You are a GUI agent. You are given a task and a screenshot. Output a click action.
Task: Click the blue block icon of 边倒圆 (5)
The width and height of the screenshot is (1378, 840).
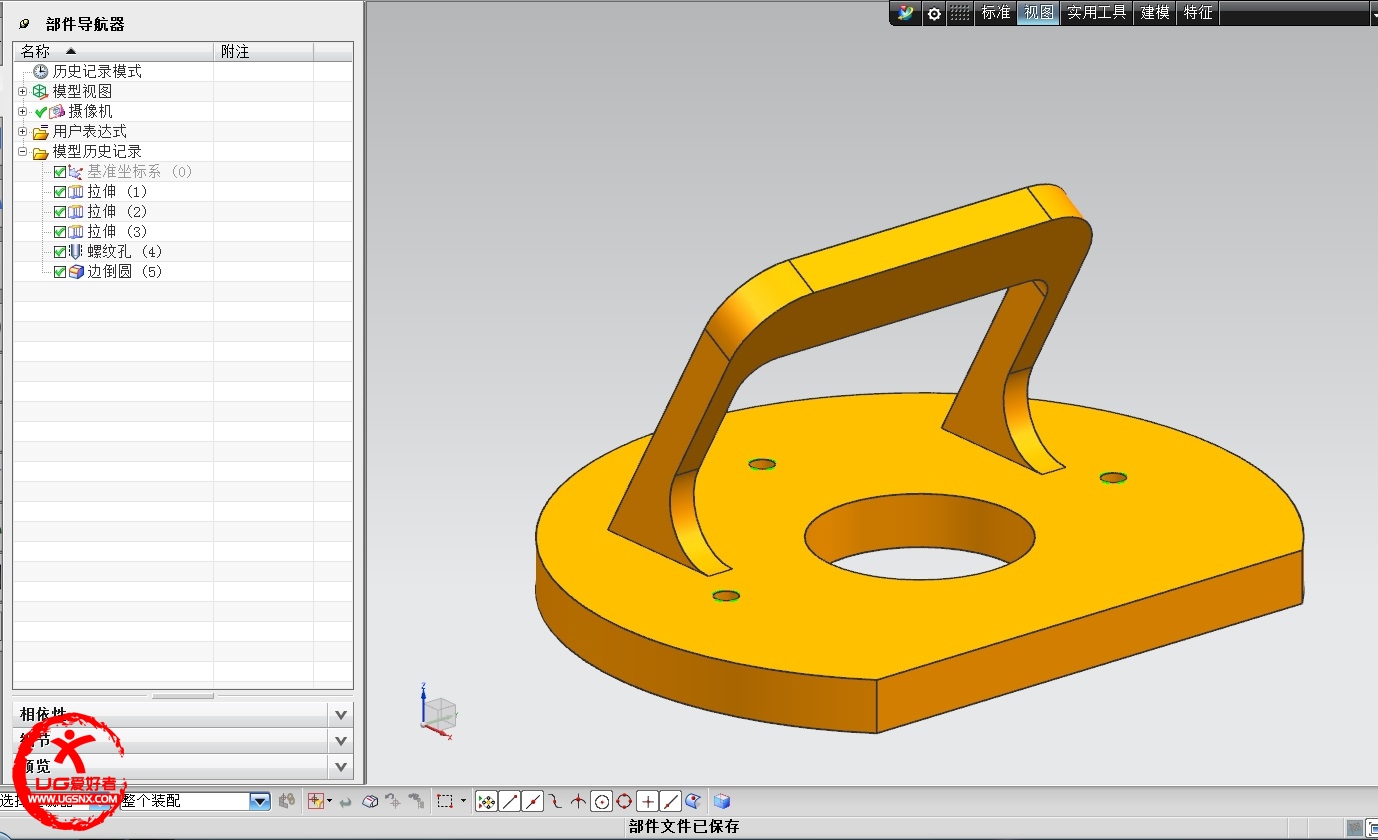76,271
